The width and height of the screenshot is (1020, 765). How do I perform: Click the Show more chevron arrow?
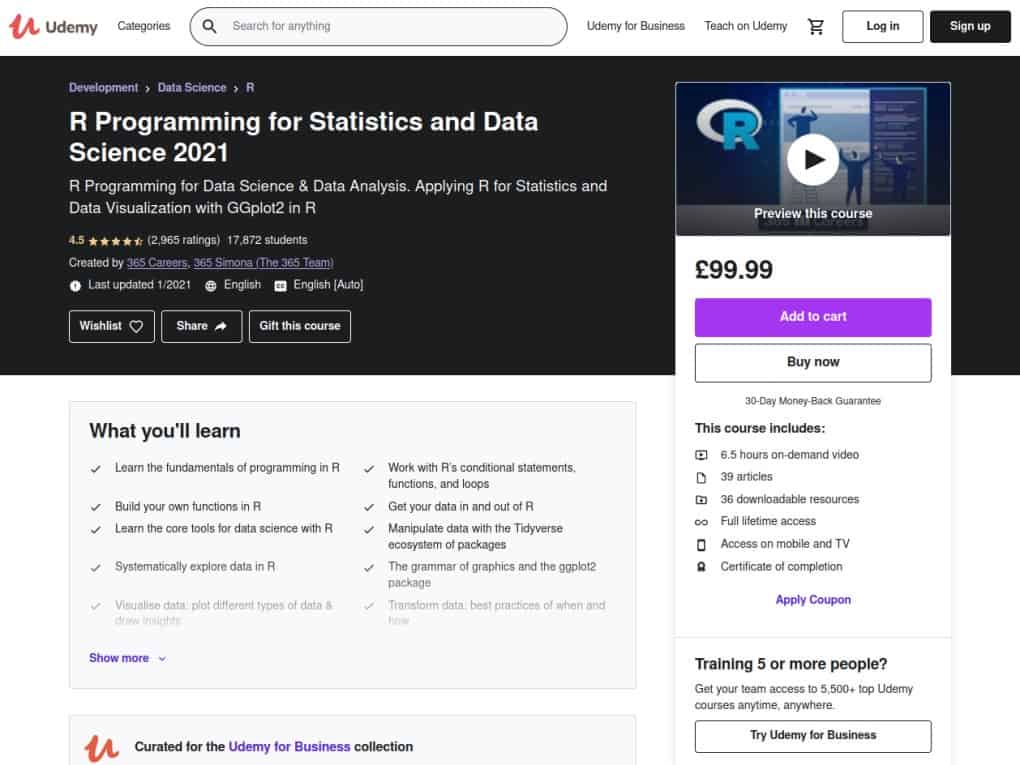pyautogui.click(x=162, y=658)
